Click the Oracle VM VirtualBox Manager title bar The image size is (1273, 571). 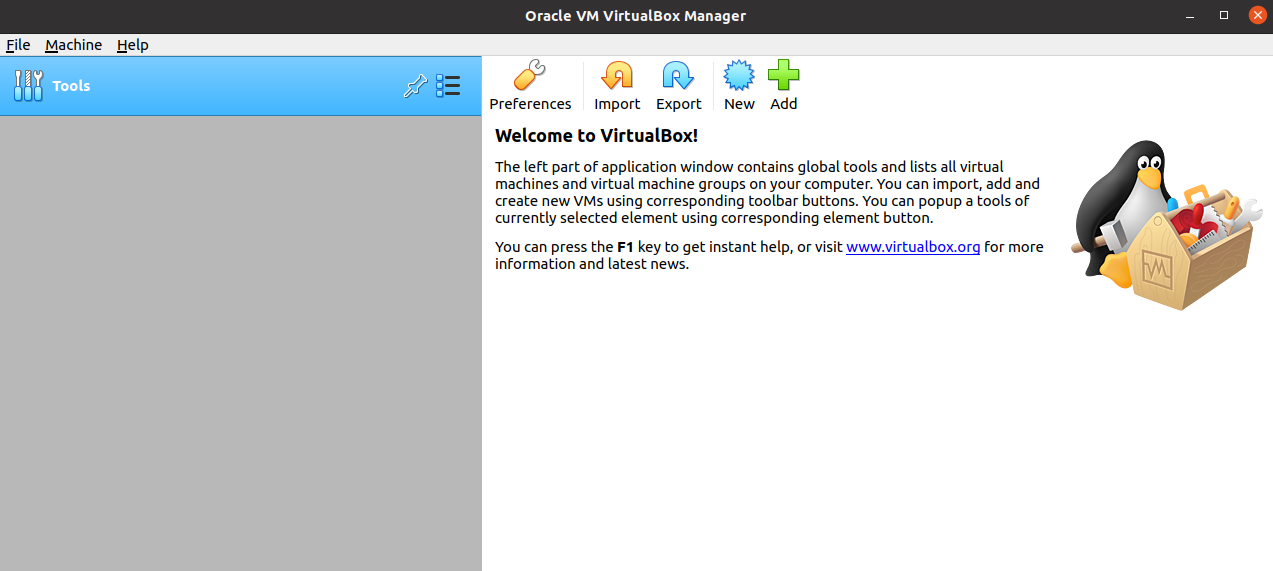[x=635, y=15]
